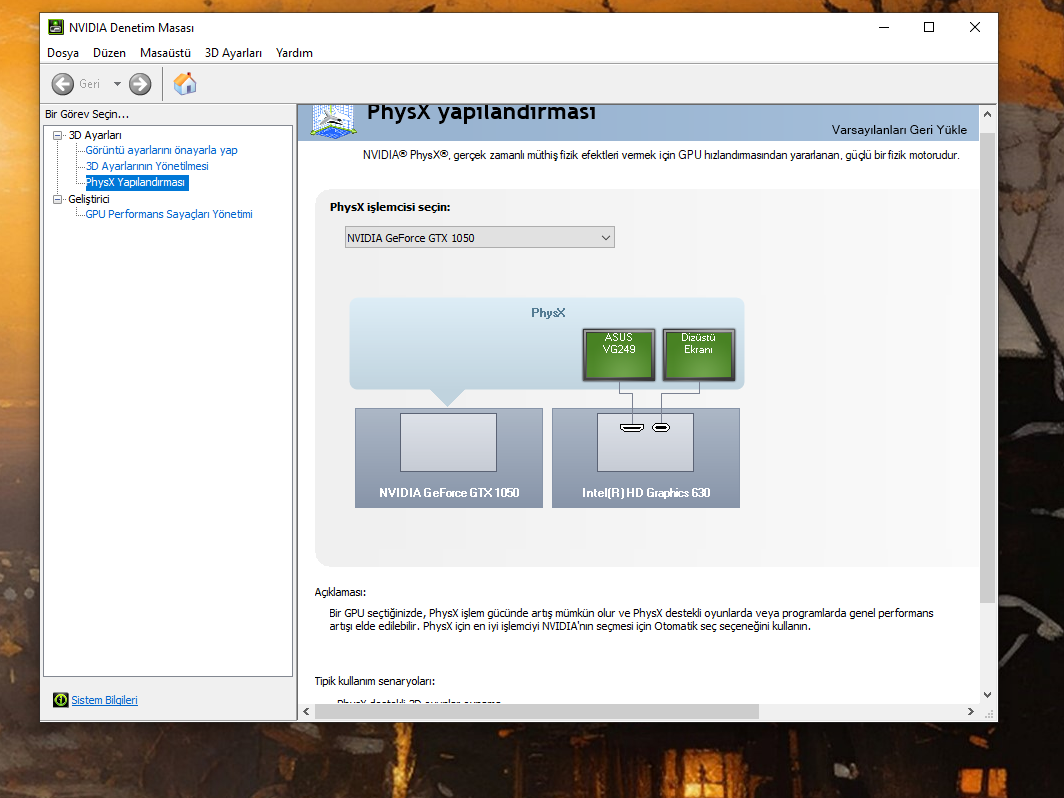The width and height of the screenshot is (1064, 798).
Task: Click the NVIDIA Denetim Masası title icon
Action: [56, 27]
